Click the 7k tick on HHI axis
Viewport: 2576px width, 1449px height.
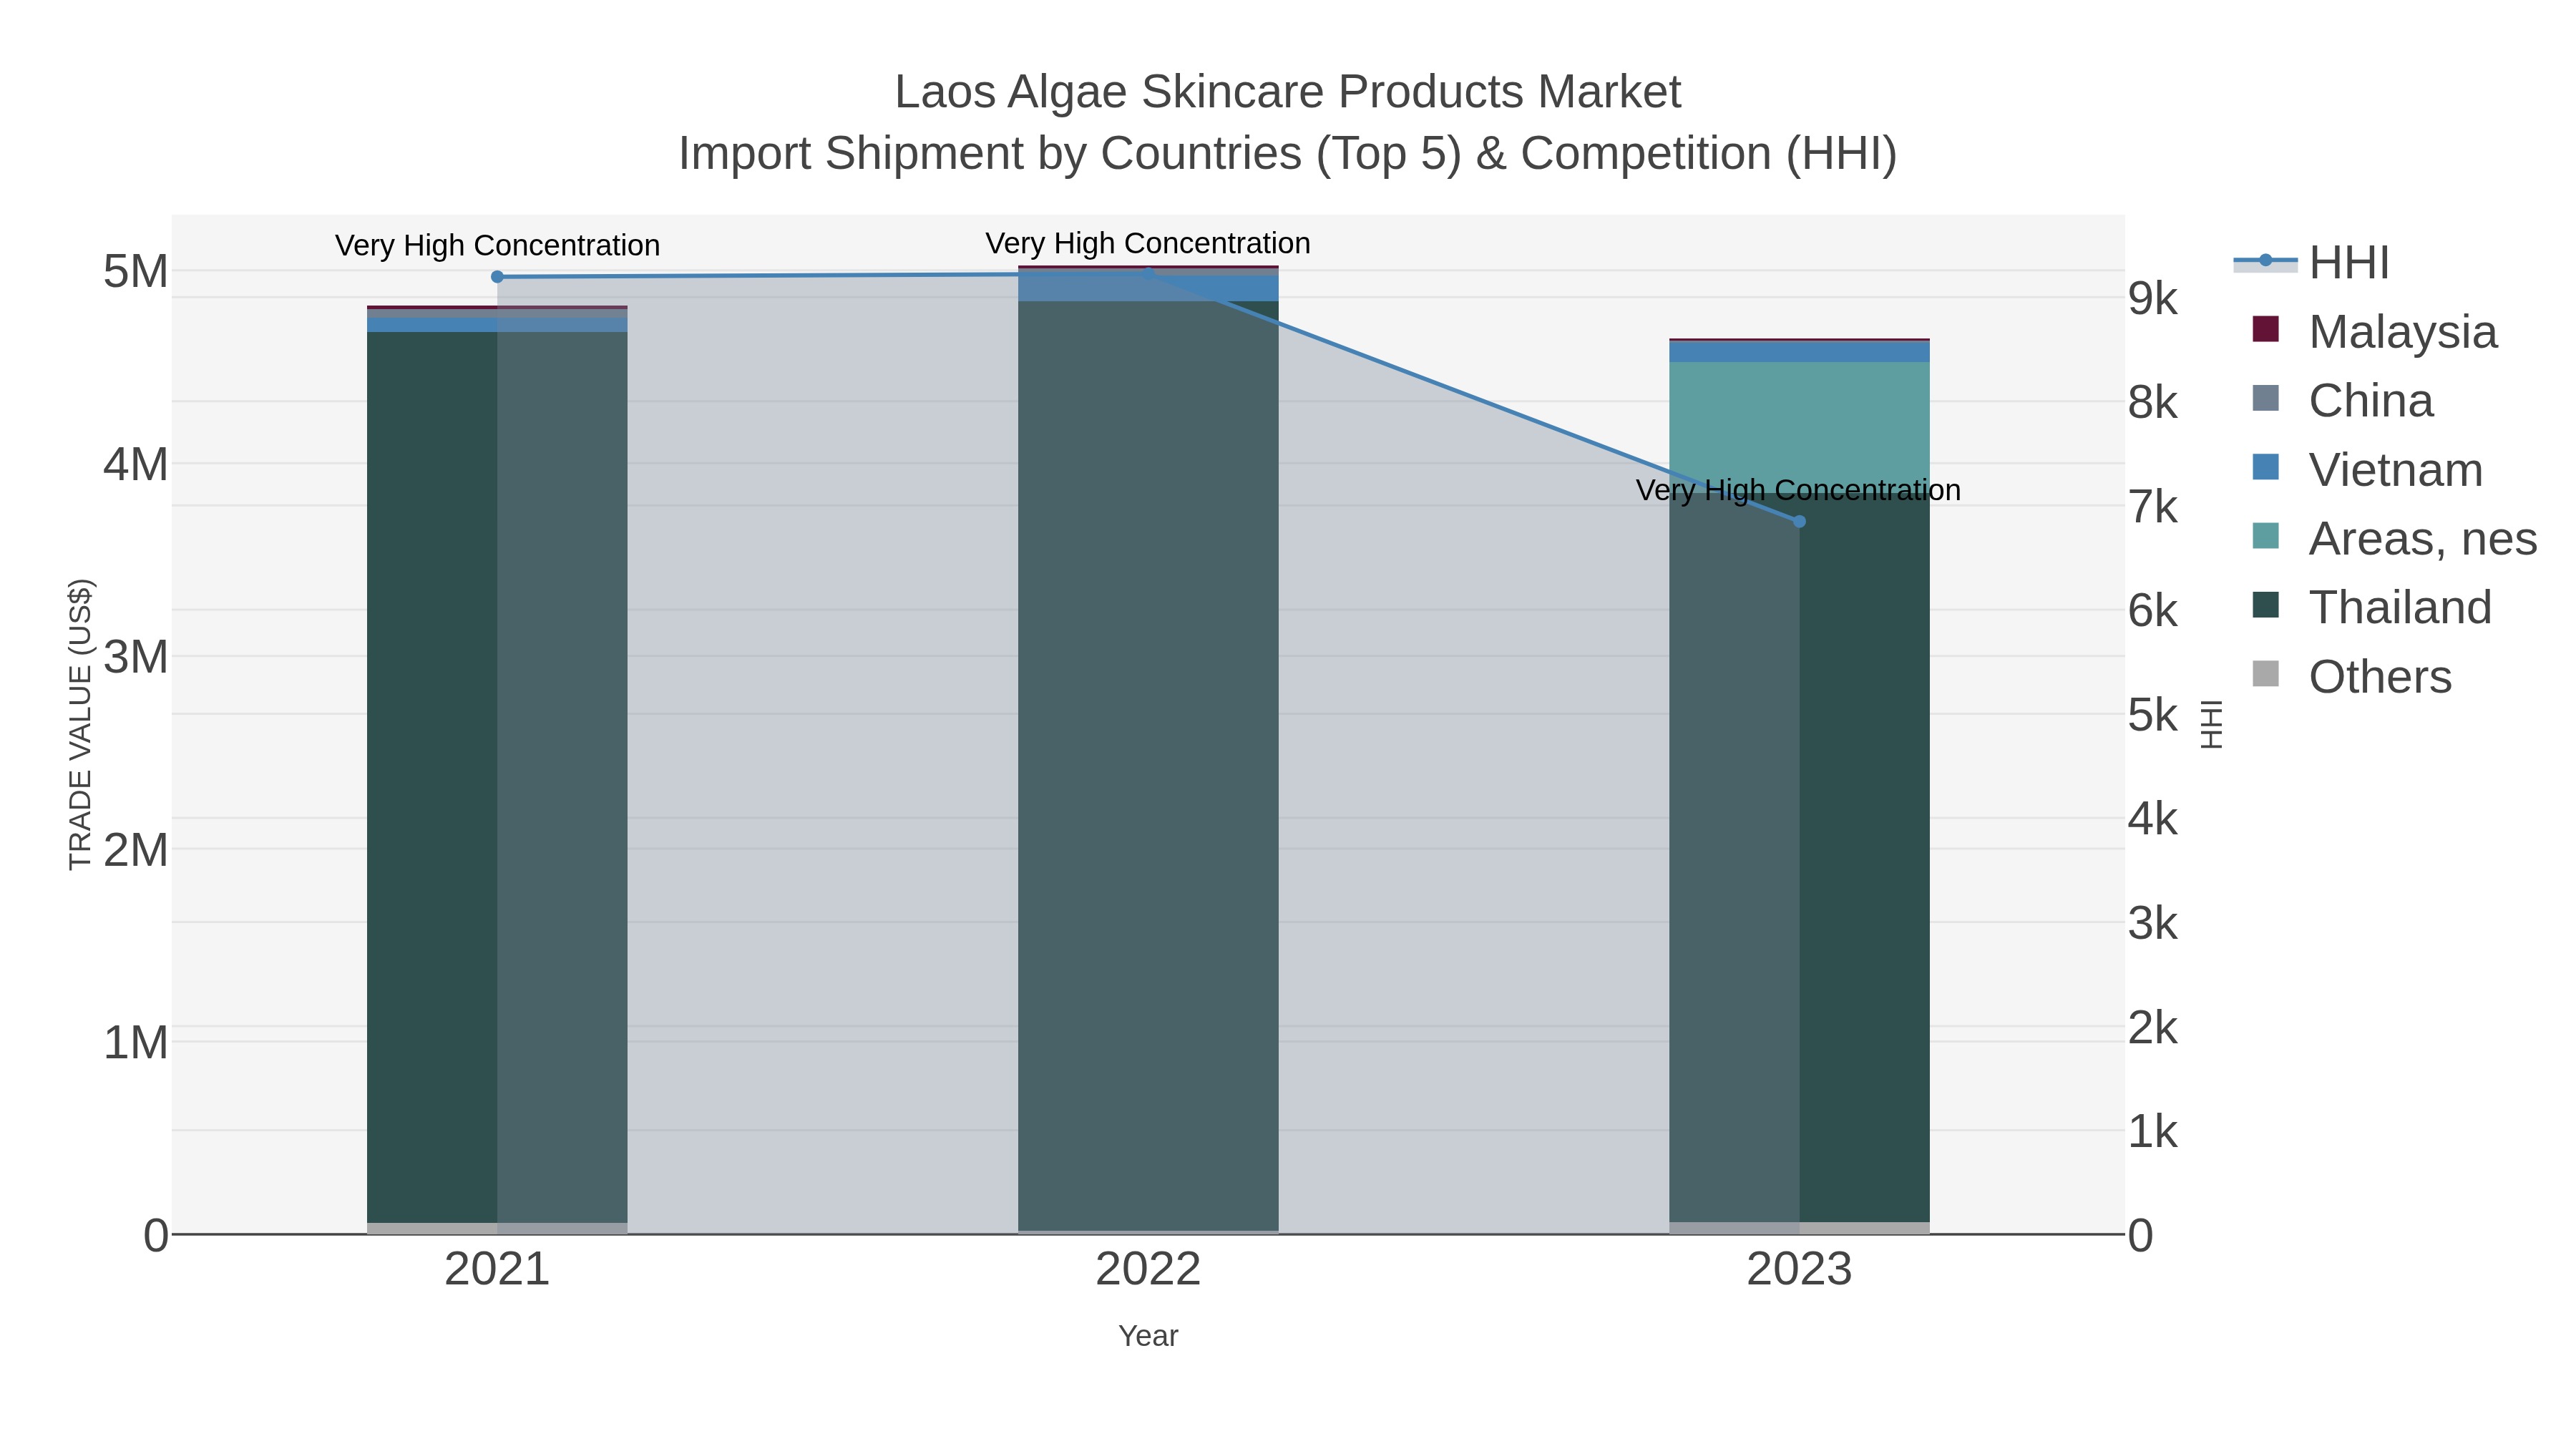[x=2153, y=506]
